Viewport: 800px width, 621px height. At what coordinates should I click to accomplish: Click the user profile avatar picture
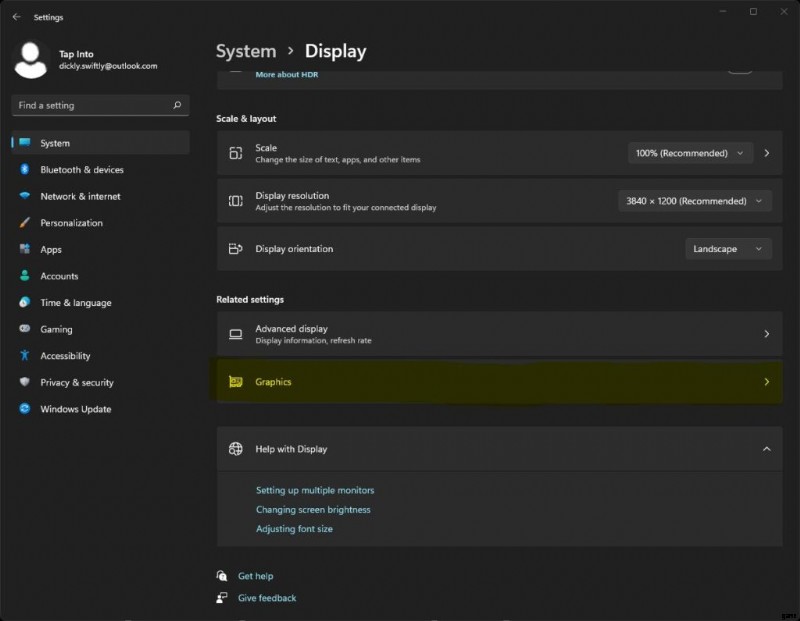(x=31, y=60)
